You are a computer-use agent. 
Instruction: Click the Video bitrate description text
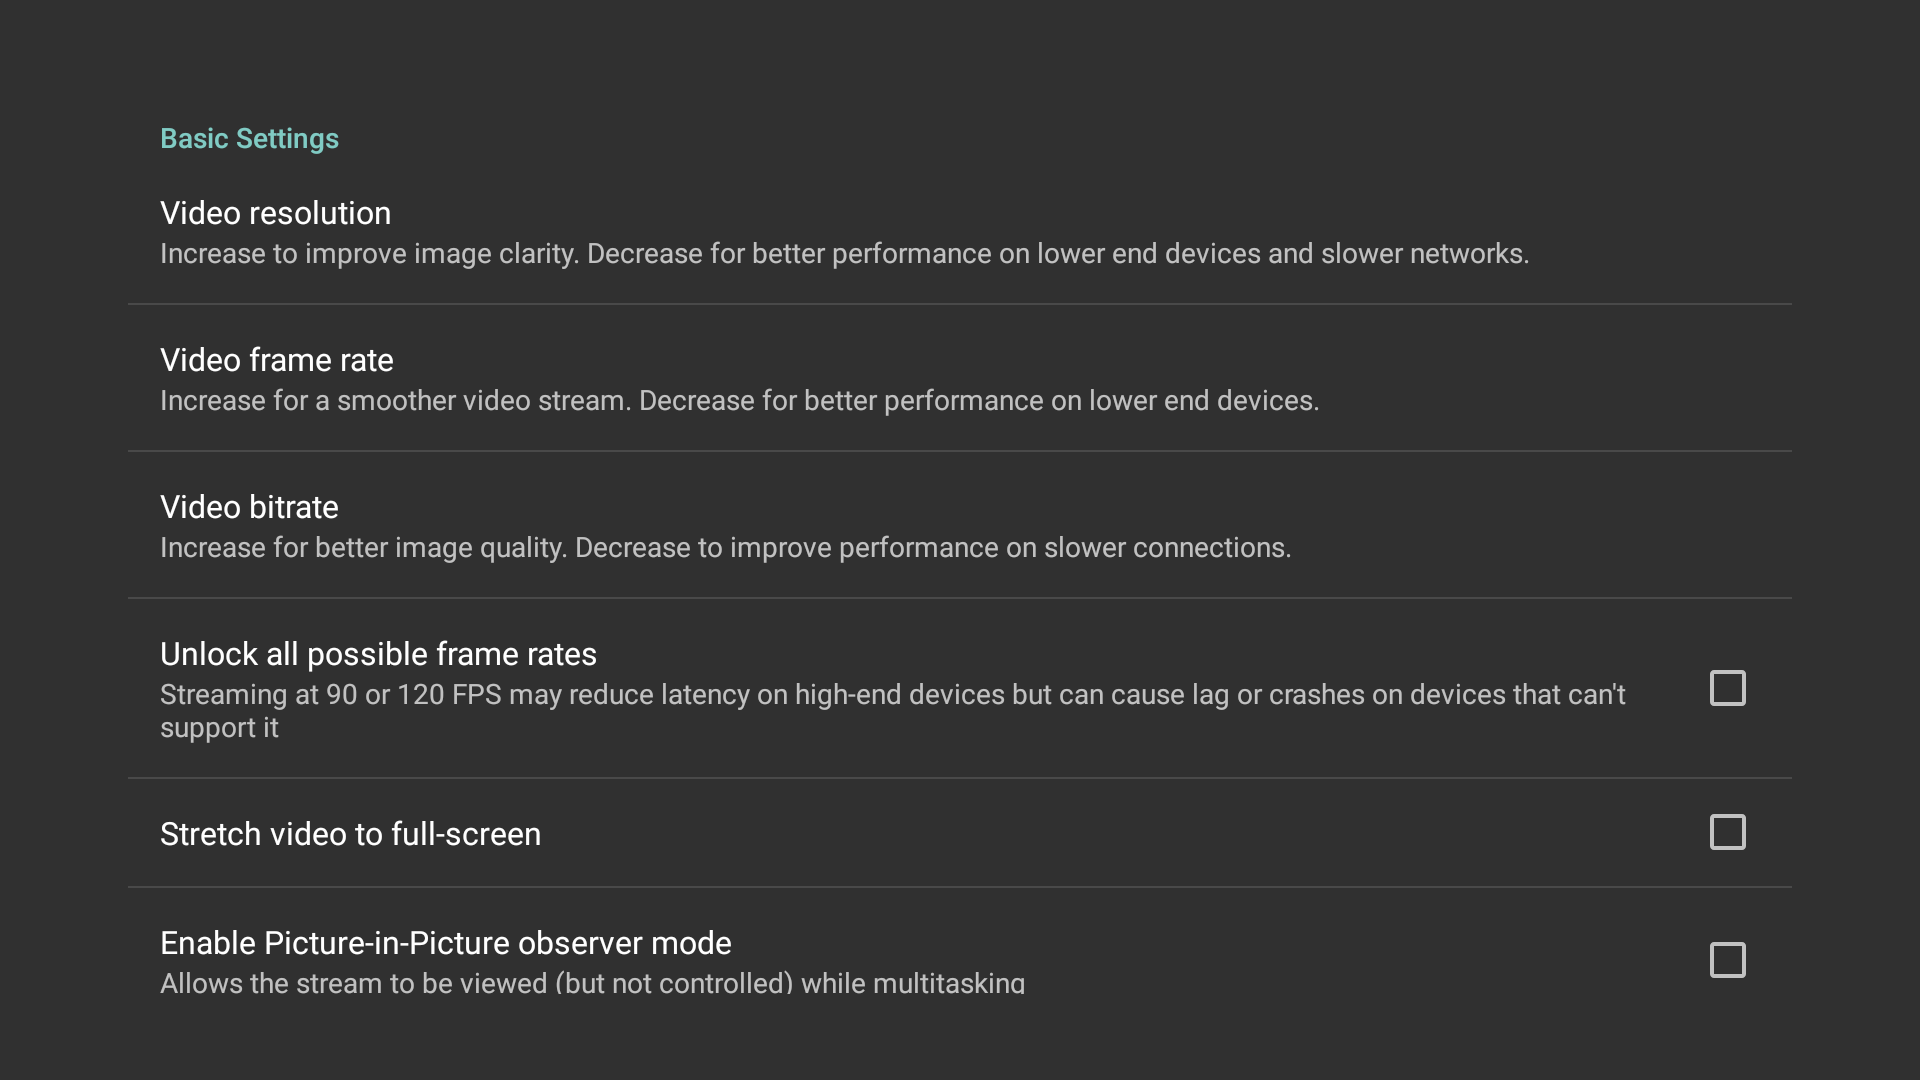[x=725, y=548]
